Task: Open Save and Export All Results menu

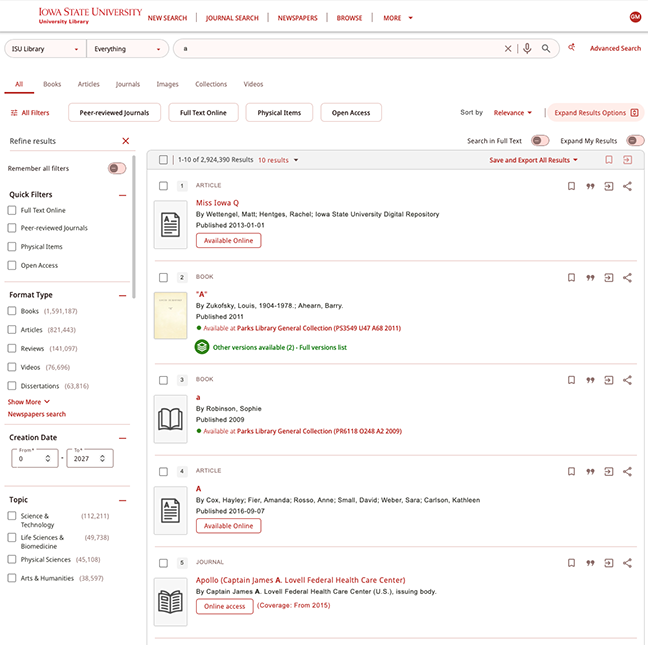Action: (x=533, y=160)
